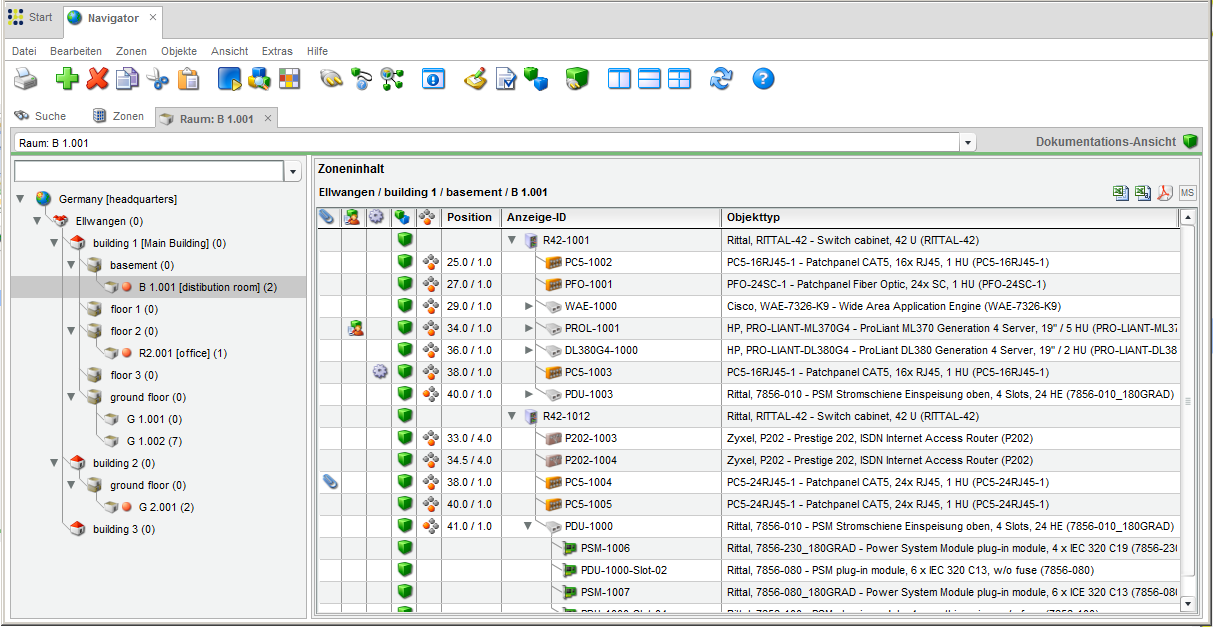
Task: Refresh the view using the toolbar icon
Action: click(721, 79)
